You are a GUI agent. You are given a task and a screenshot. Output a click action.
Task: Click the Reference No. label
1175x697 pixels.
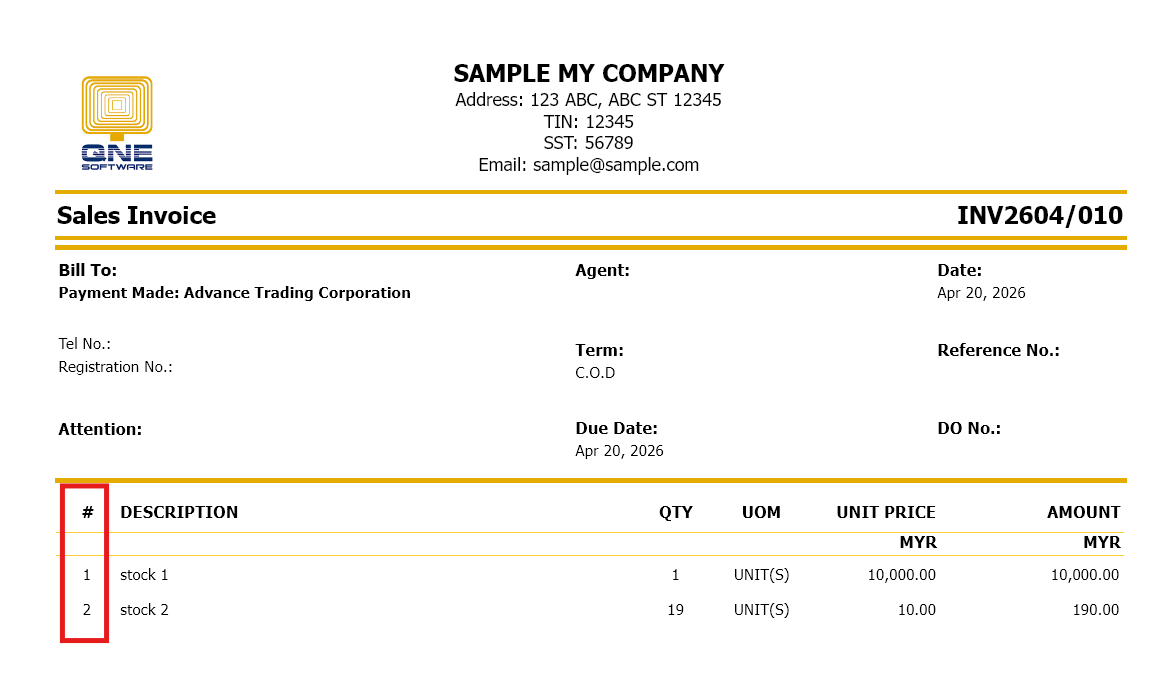[x=998, y=351]
